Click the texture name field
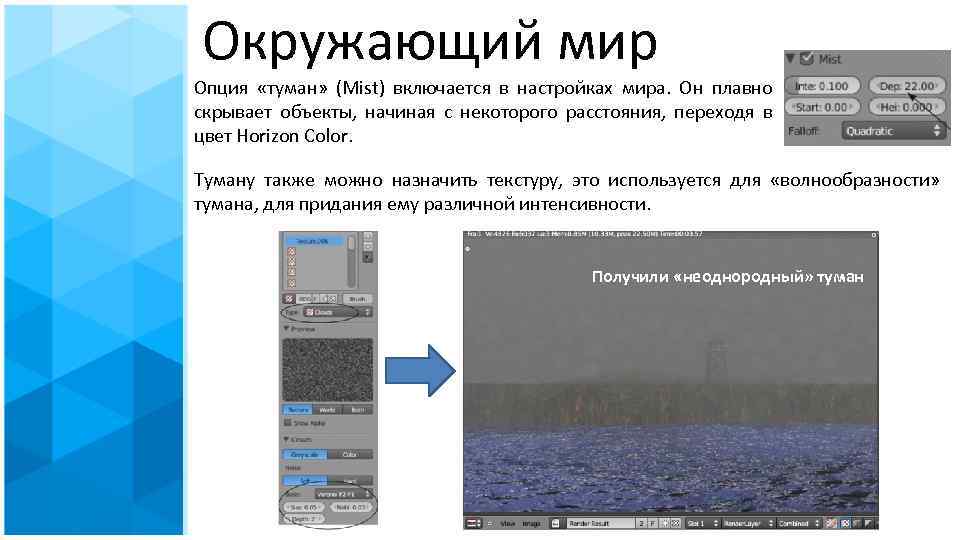Image resolution: width=960 pixels, height=540 pixels. [x=304, y=299]
